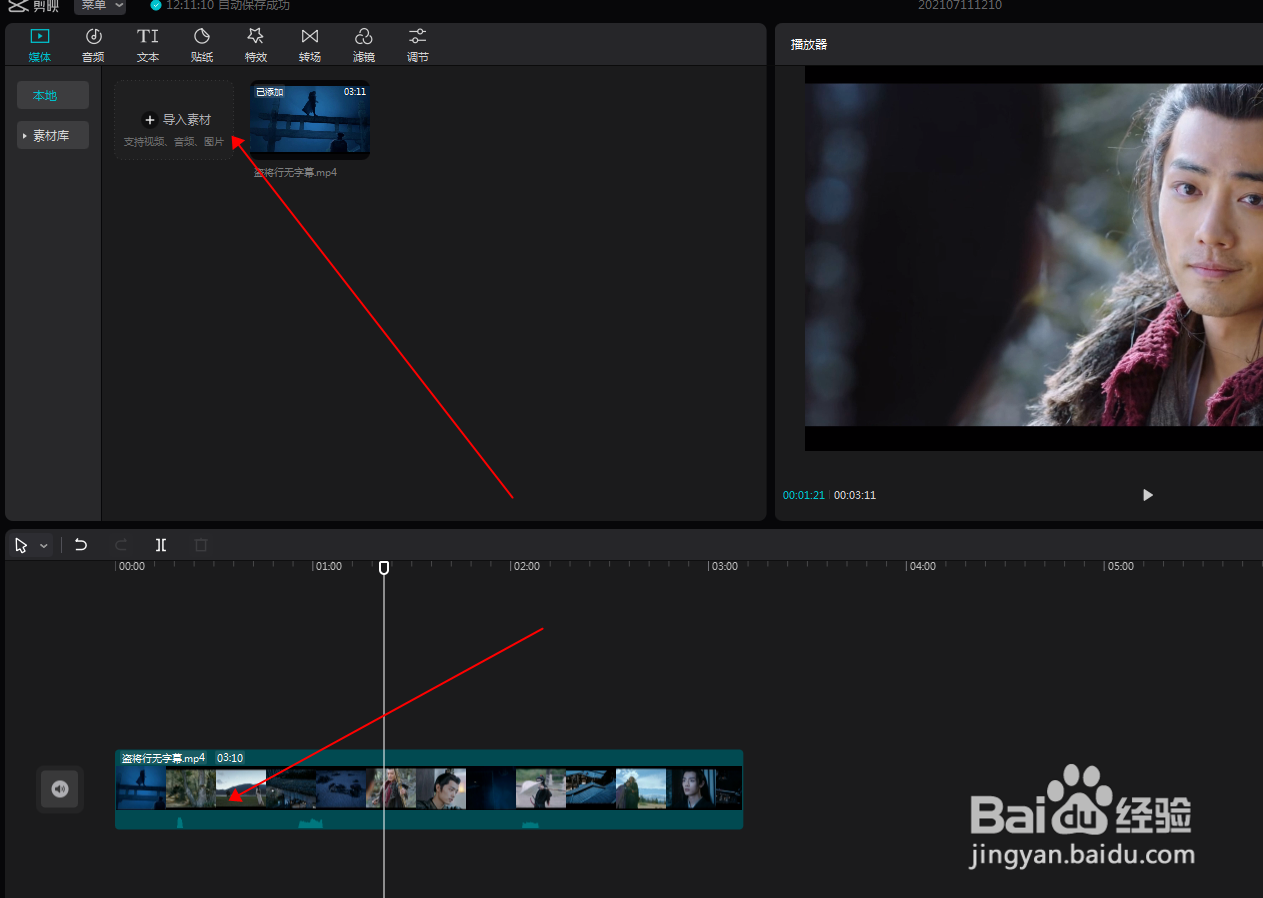This screenshot has height=898, width=1263.
Task: Open the 音频 audio tab
Action: point(93,45)
